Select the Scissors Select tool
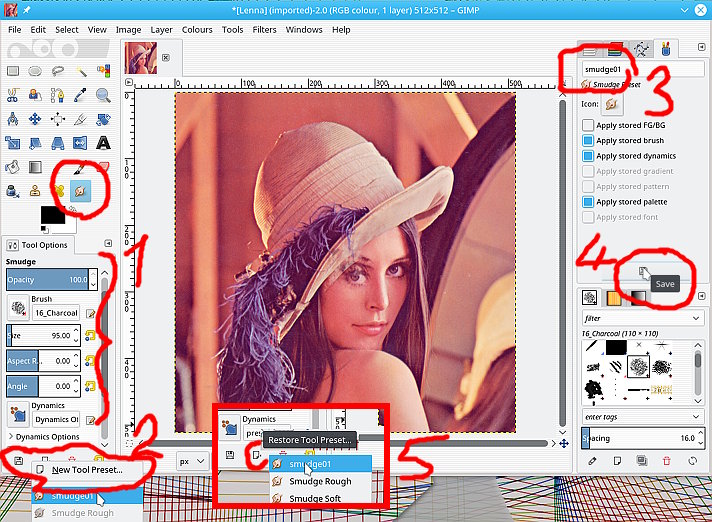 pyautogui.click(x=13, y=95)
